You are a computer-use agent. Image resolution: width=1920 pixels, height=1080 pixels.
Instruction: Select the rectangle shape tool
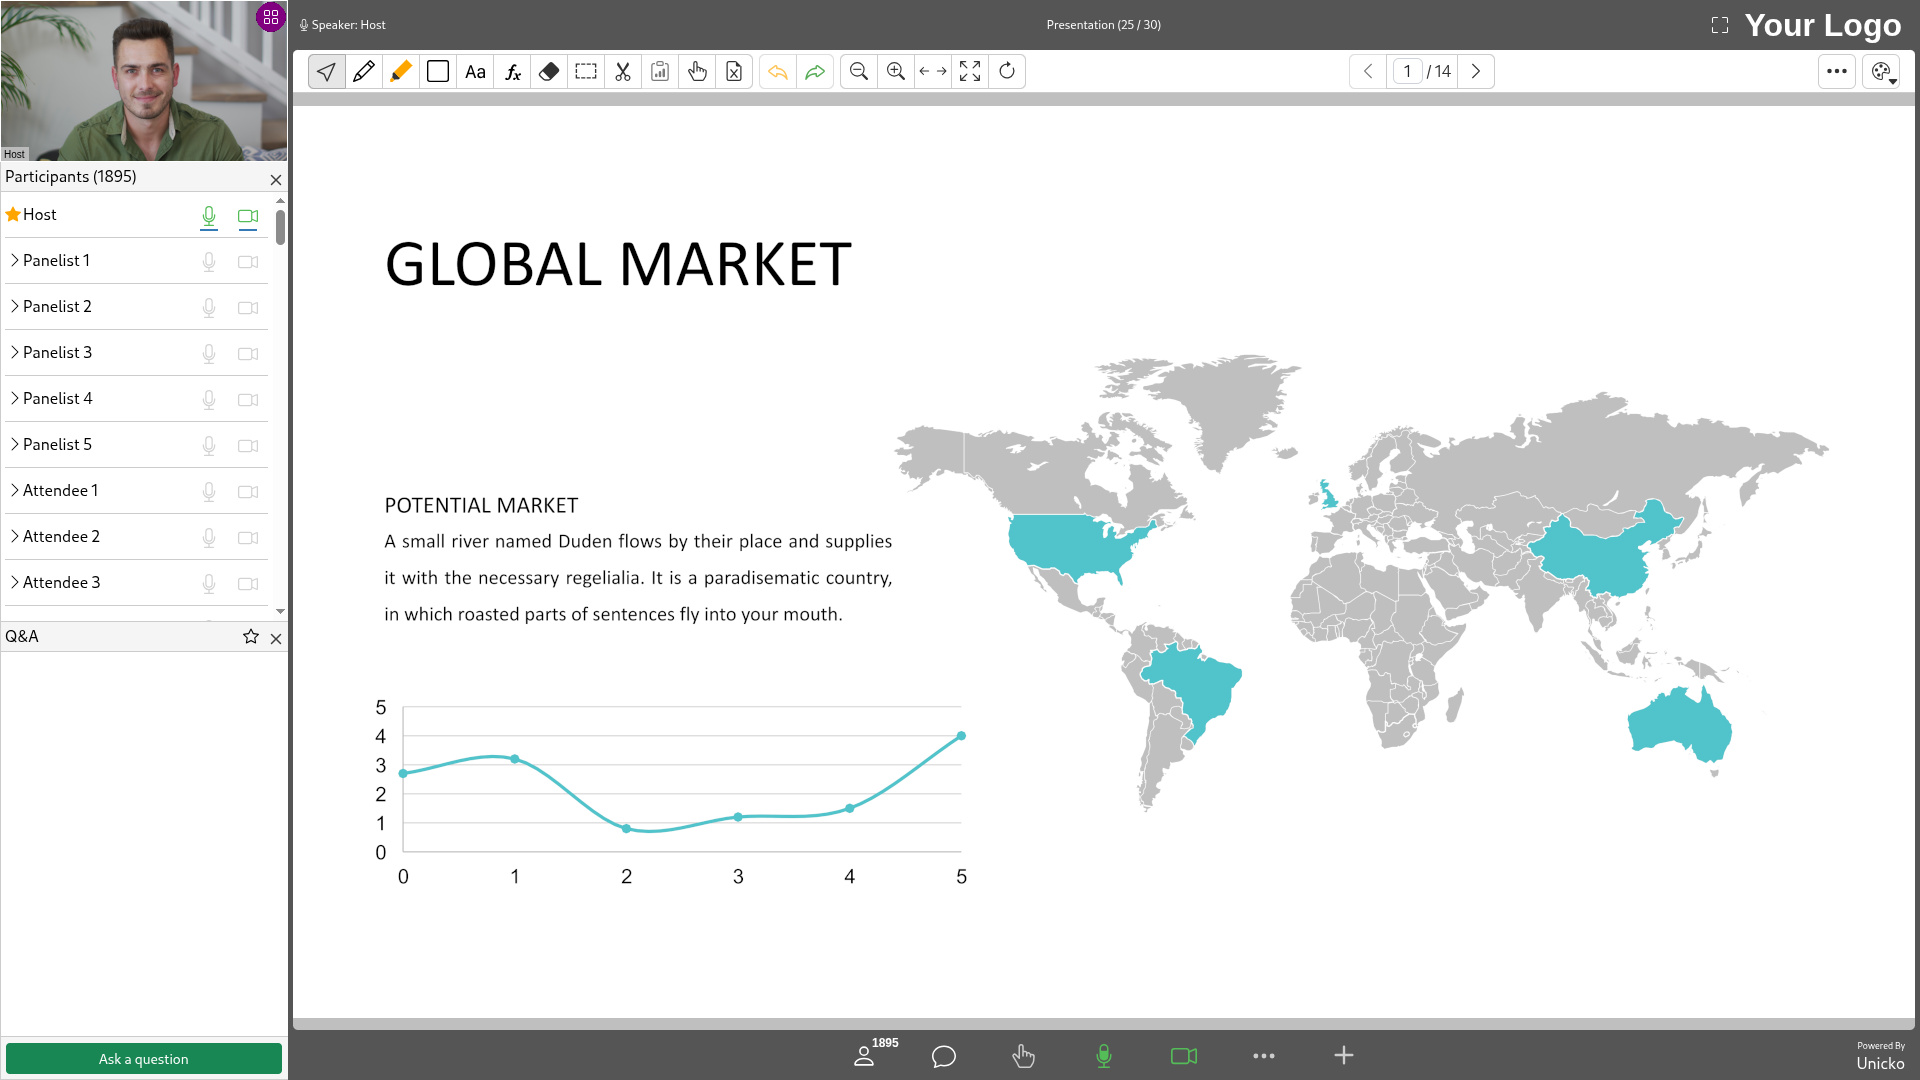[x=438, y=71]
